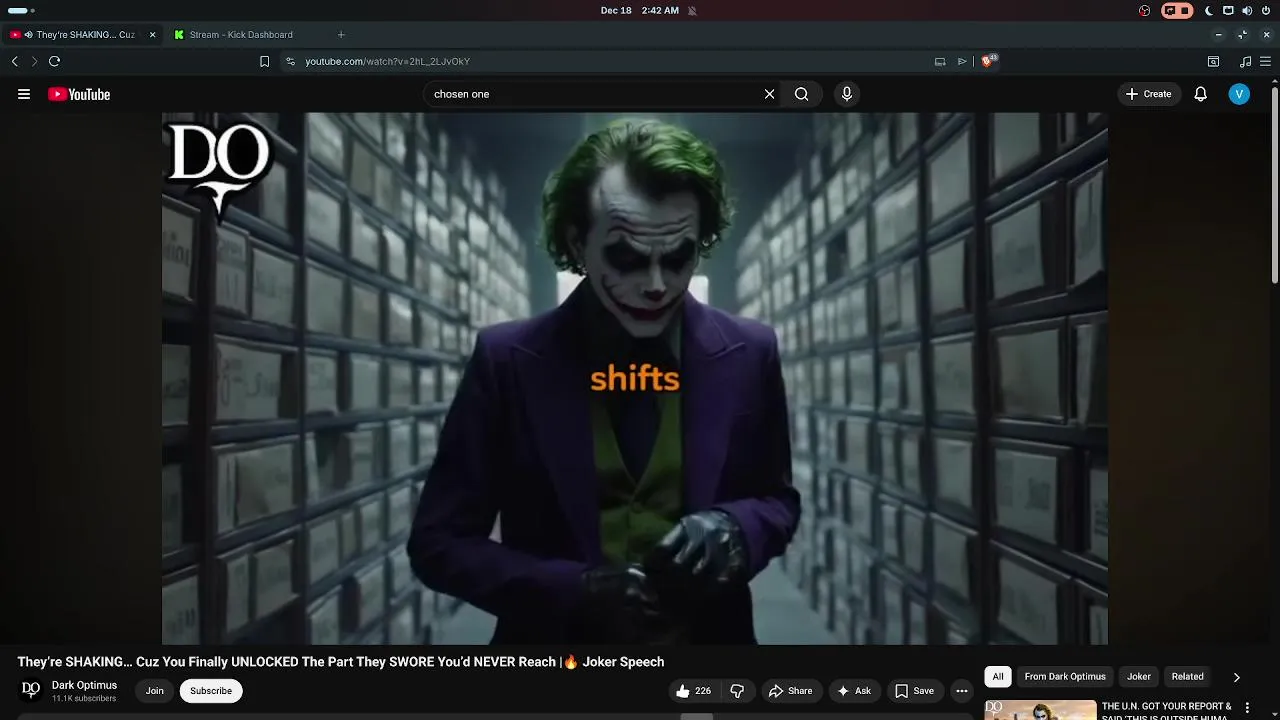The image size is (1280, 720).
Task: Close the YouTube browser tab
Action: 152,35
